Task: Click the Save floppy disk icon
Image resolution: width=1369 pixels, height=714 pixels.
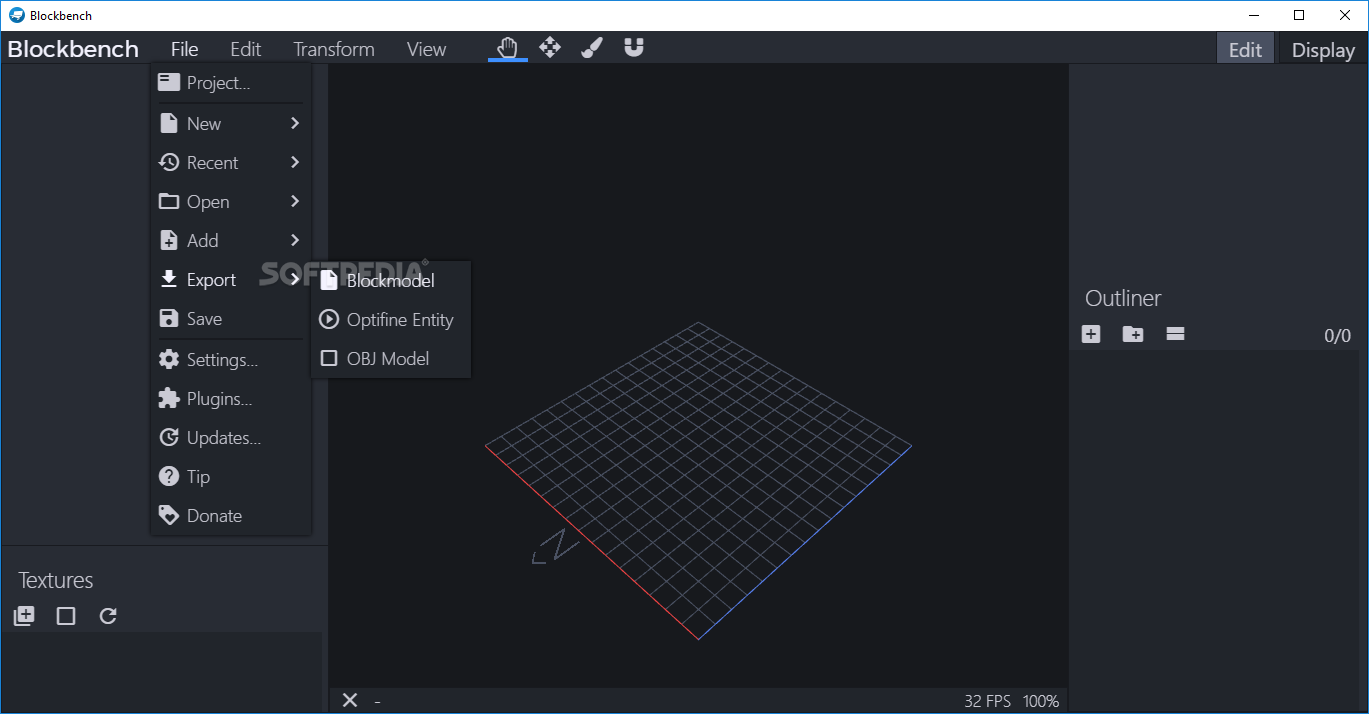Action: (169, 319)
